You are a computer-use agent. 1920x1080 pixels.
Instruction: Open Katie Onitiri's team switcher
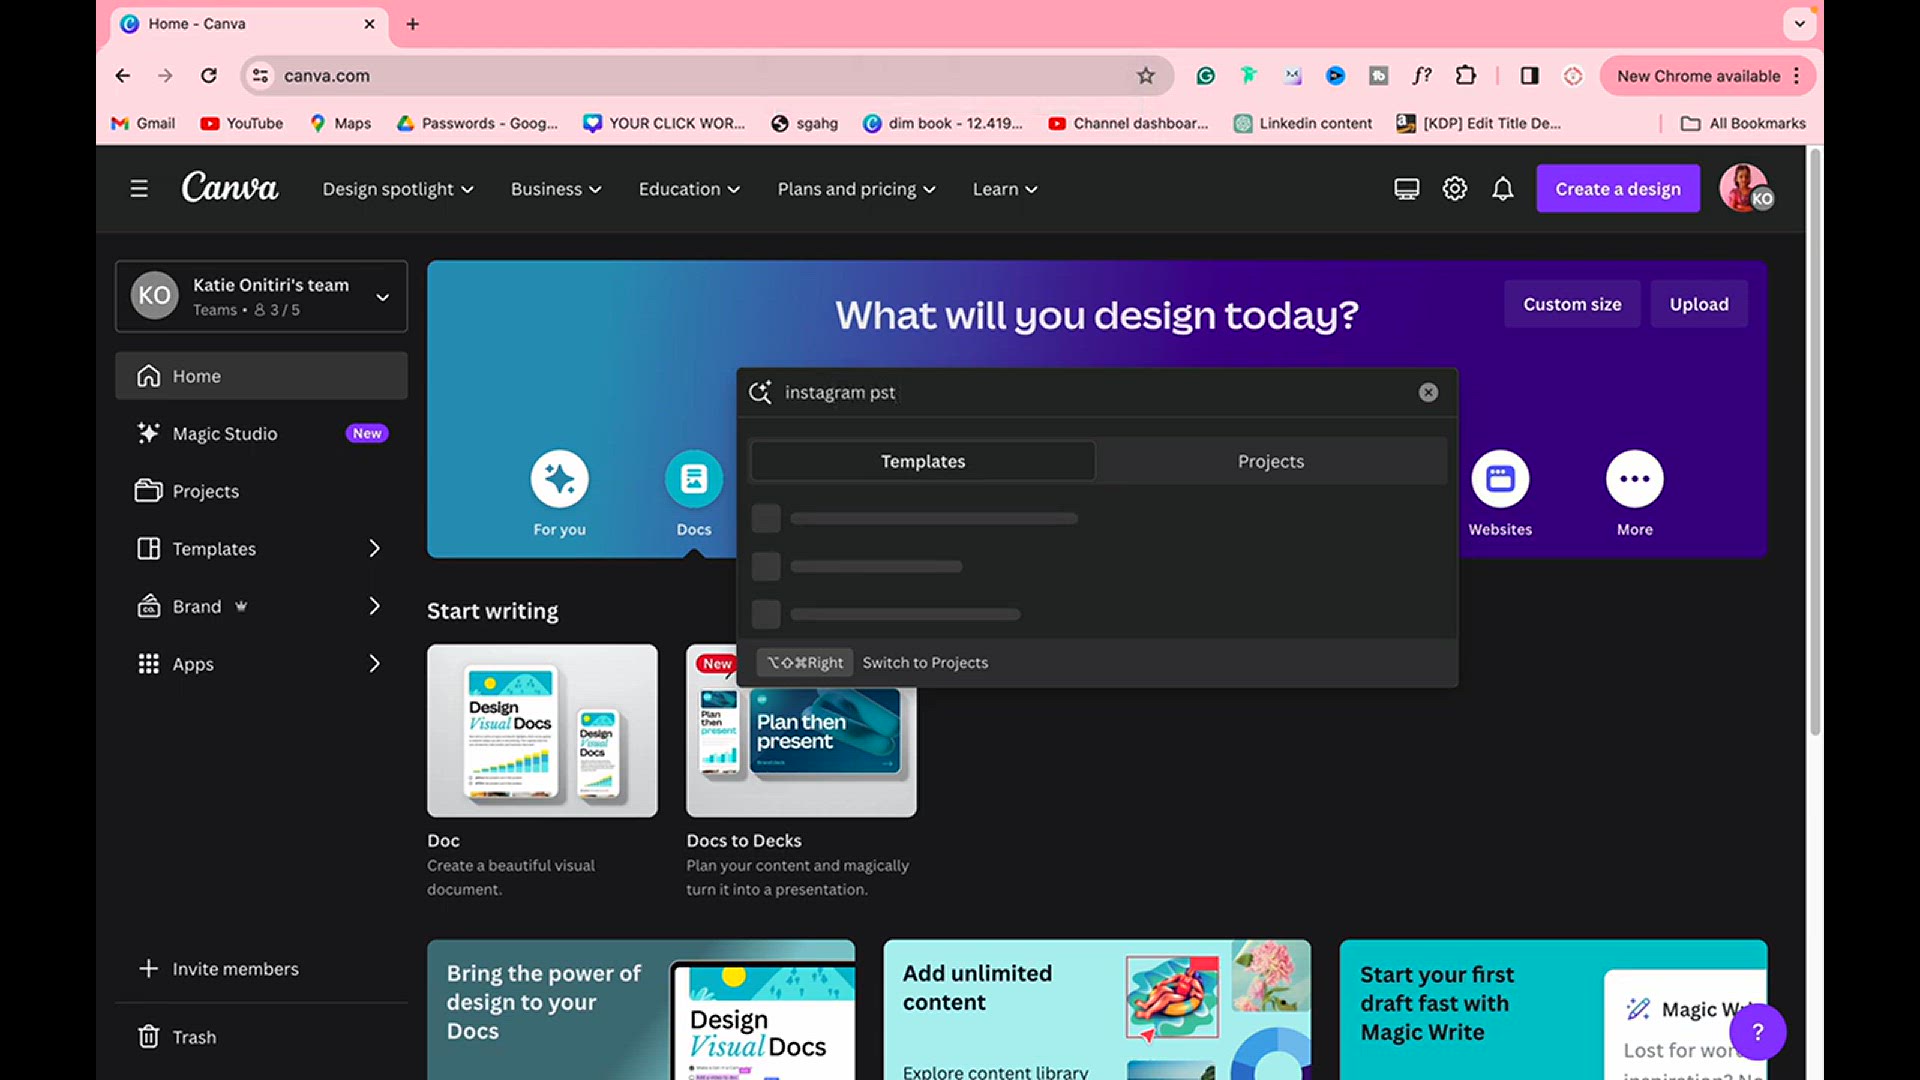tap(261, 296)
